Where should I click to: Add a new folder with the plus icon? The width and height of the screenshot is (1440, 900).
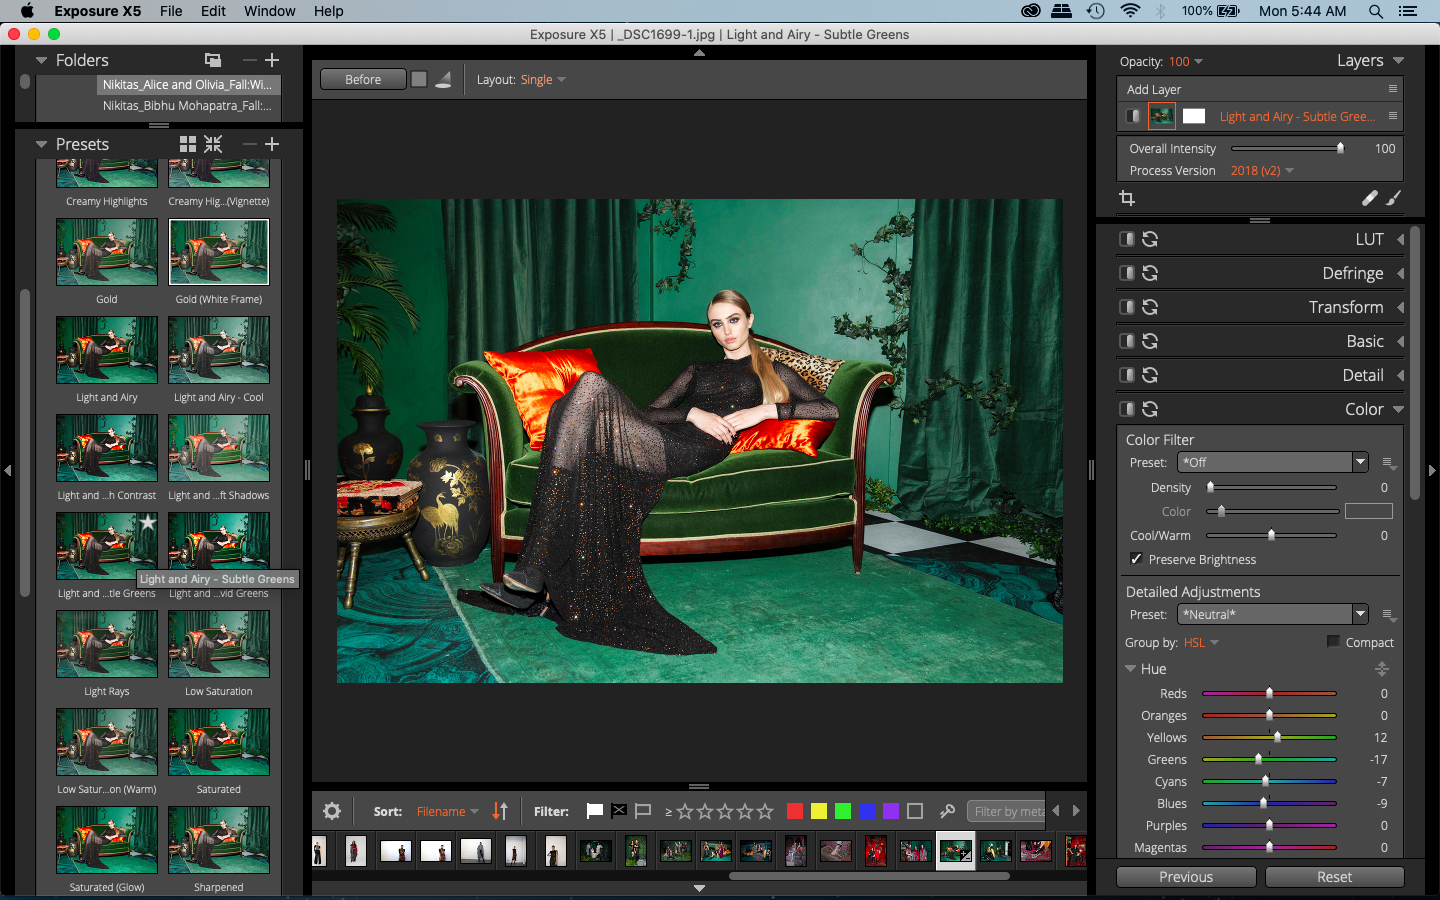click(272, 60)
